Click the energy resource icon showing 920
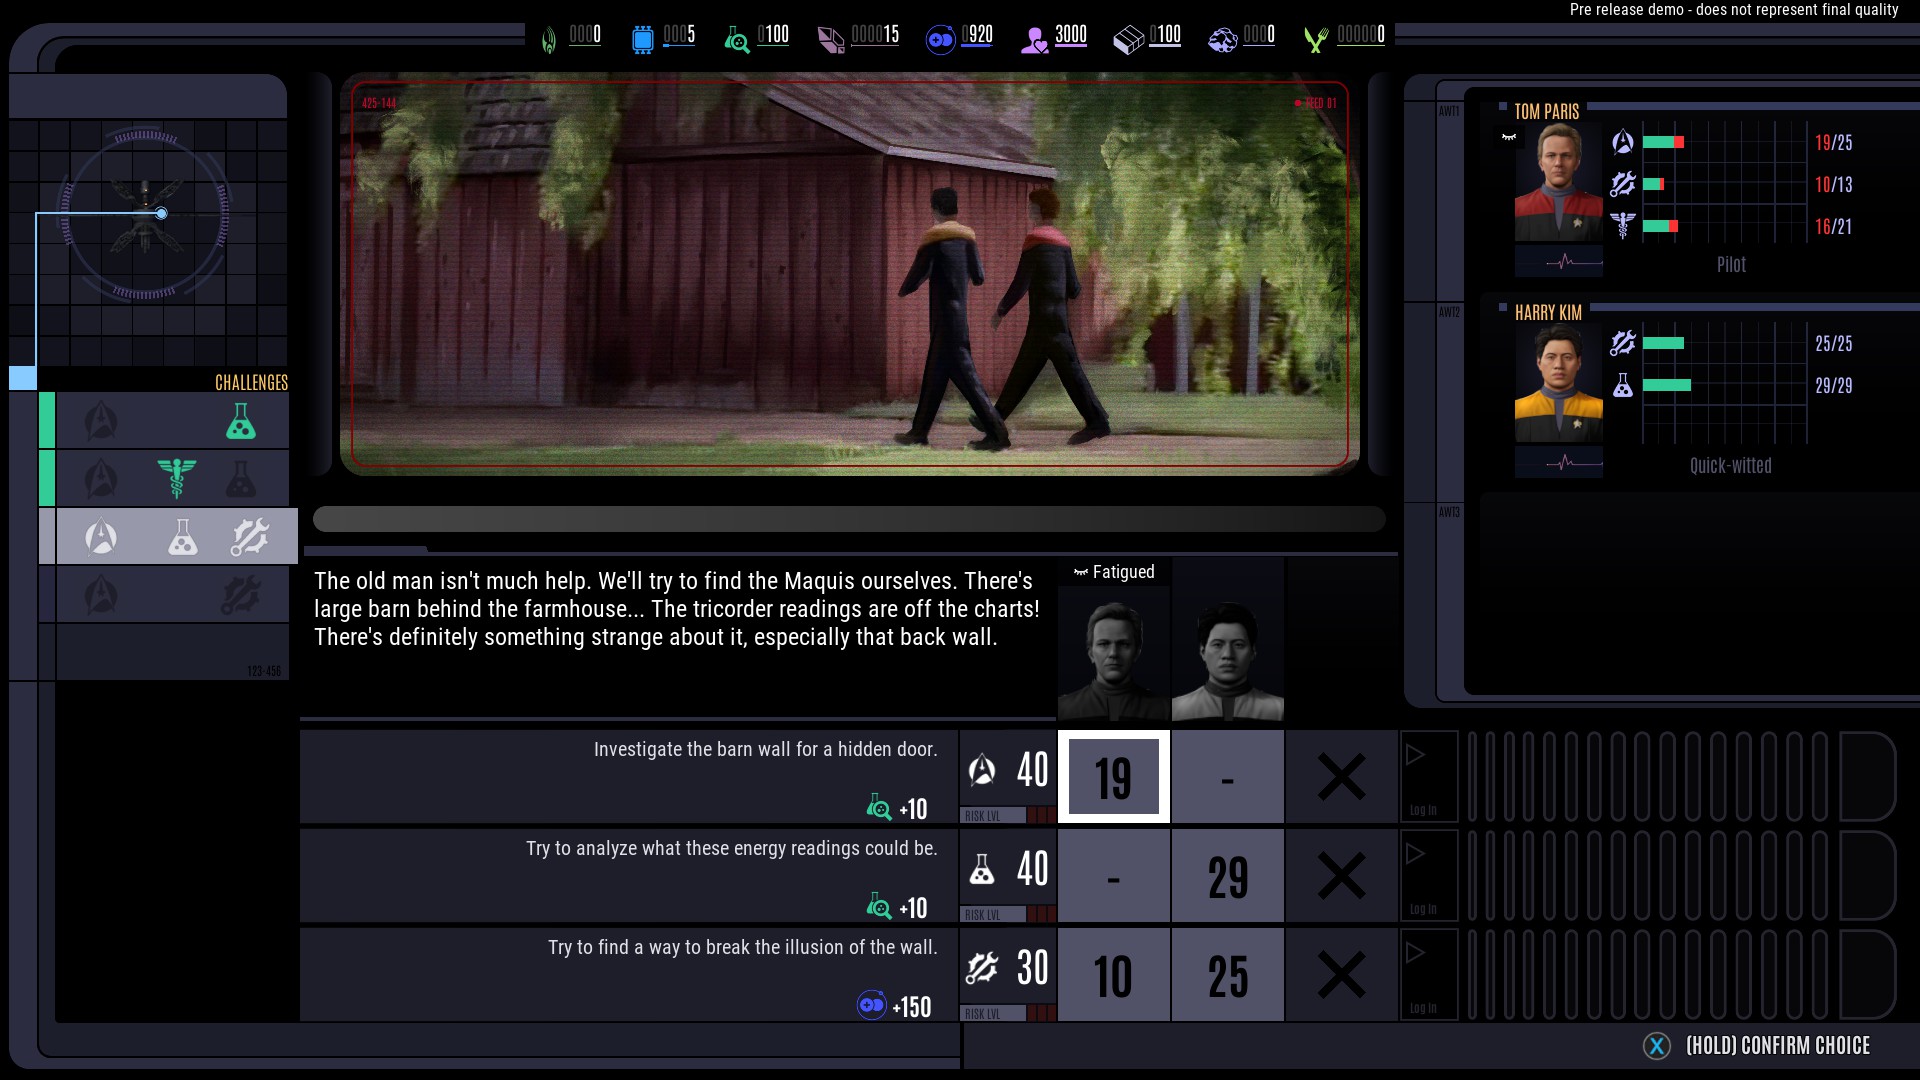This screenshot has width=1920, height=1080. pos(940,39)
